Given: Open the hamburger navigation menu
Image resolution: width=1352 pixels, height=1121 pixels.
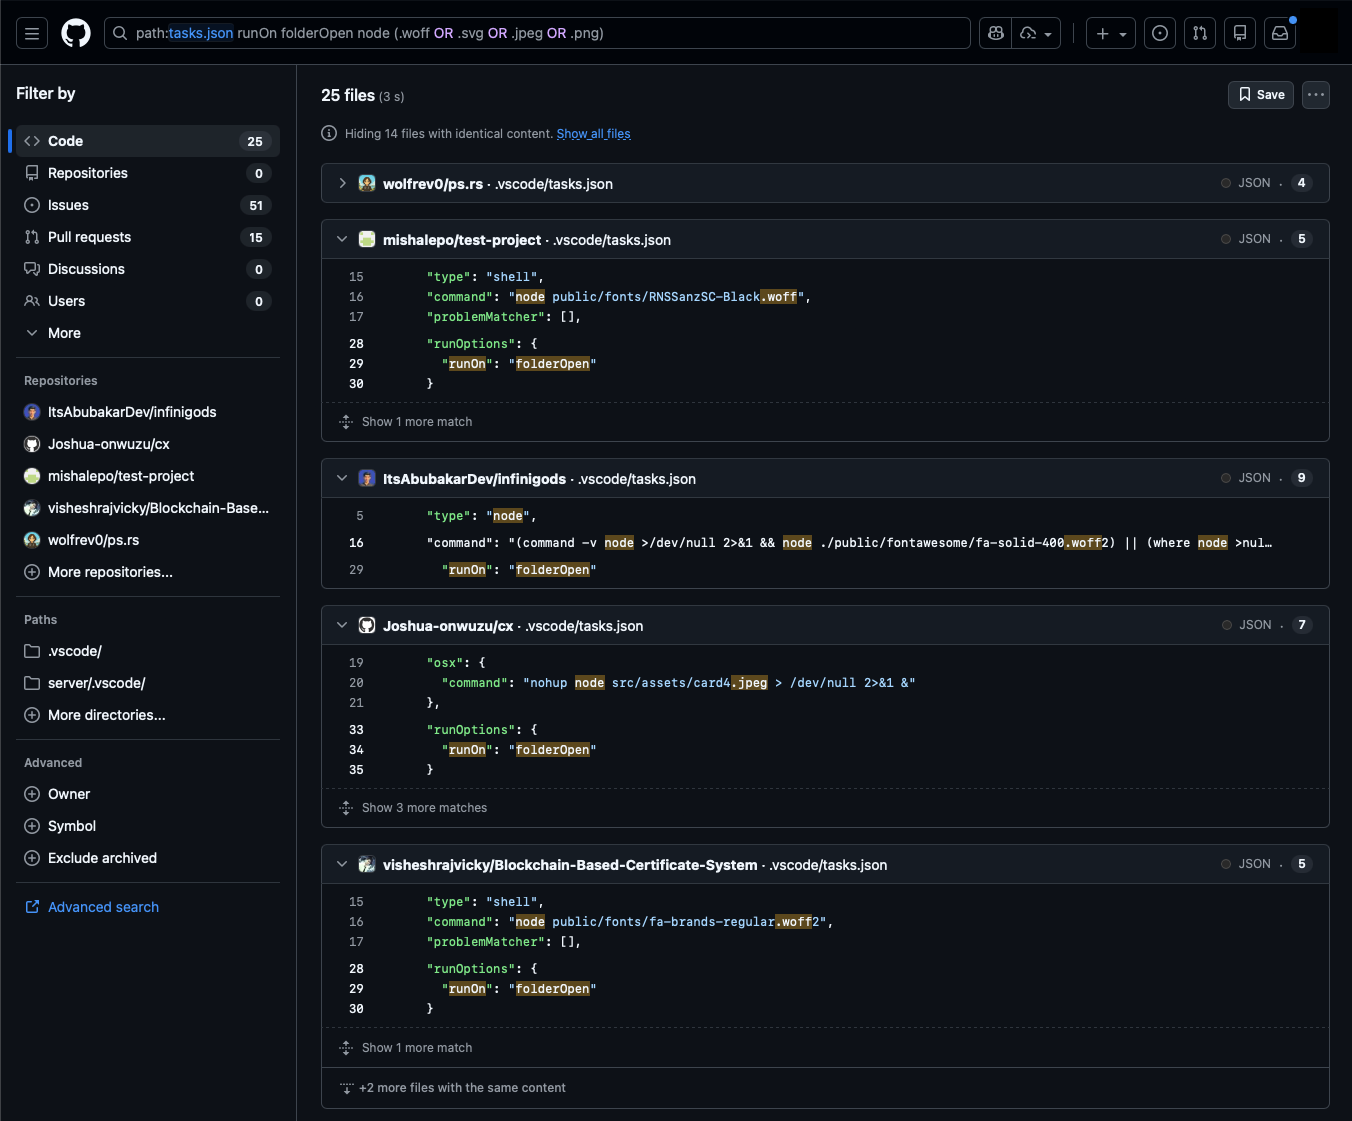Looking at the screenshot, I should [32, 33].
